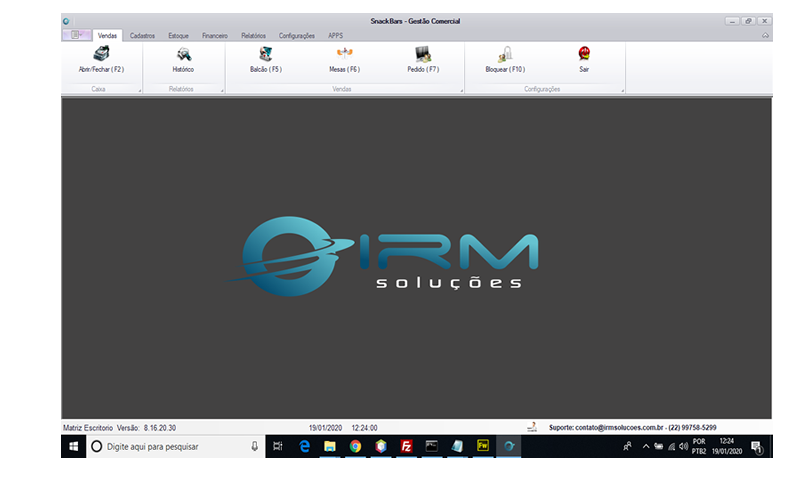Launch Microsoft Edge from taskbar
The image size is (800, 500).
click(x=305, y=446)
